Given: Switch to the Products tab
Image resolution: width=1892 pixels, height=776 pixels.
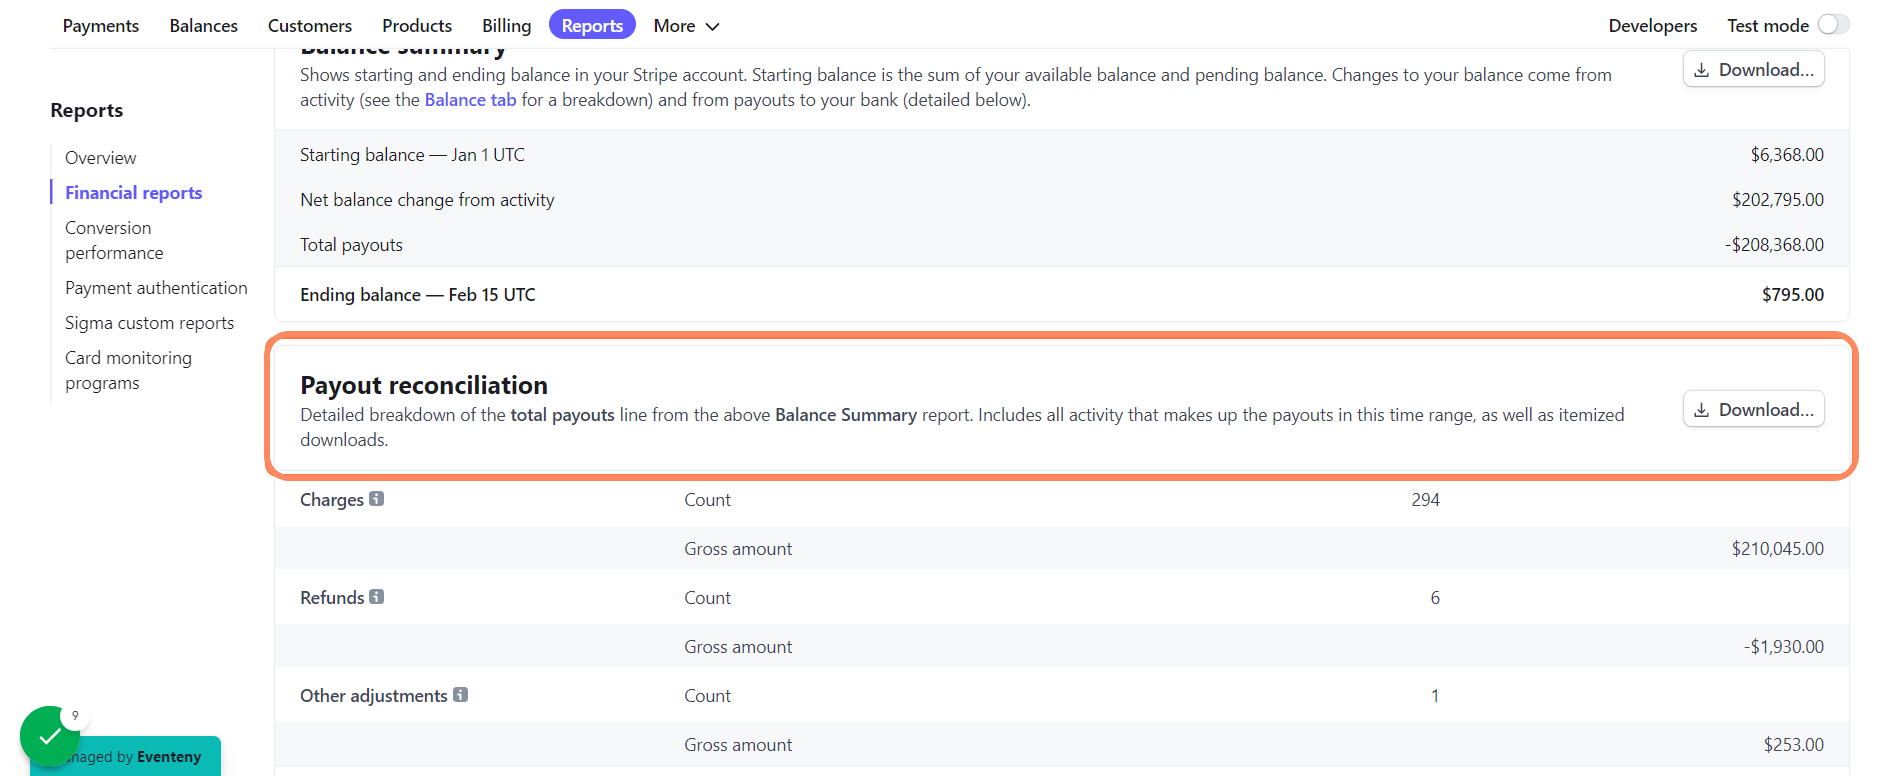Looking at the screenshot, I should tap(417, 26).
